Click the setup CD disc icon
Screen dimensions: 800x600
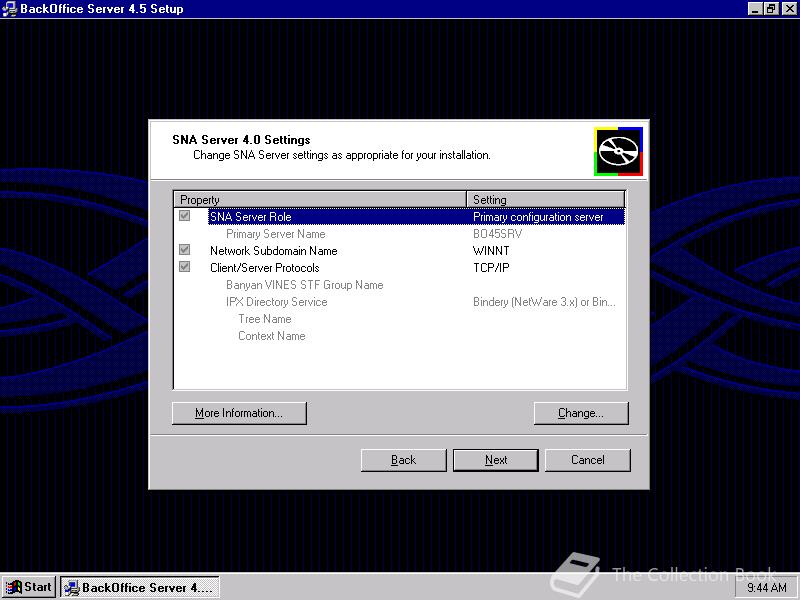click(618, 152)
